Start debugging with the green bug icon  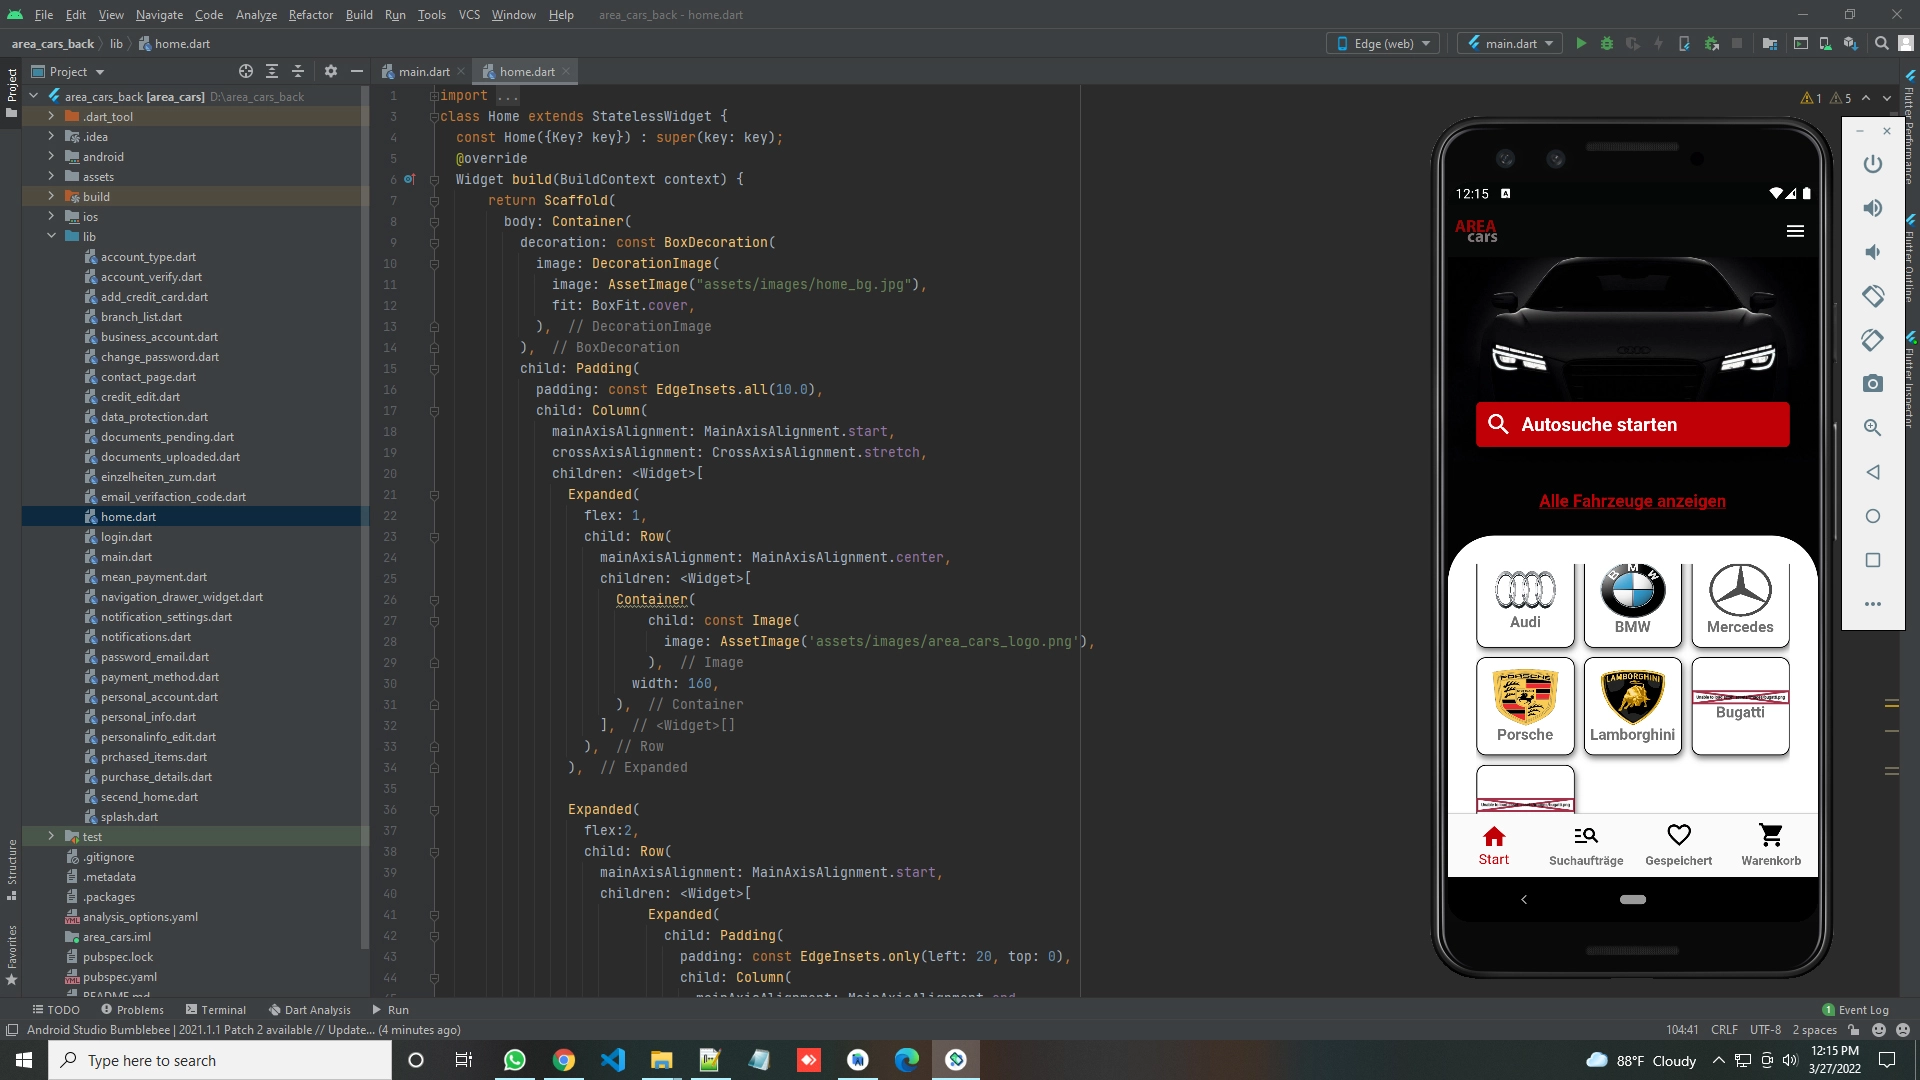coord(1607,44)
